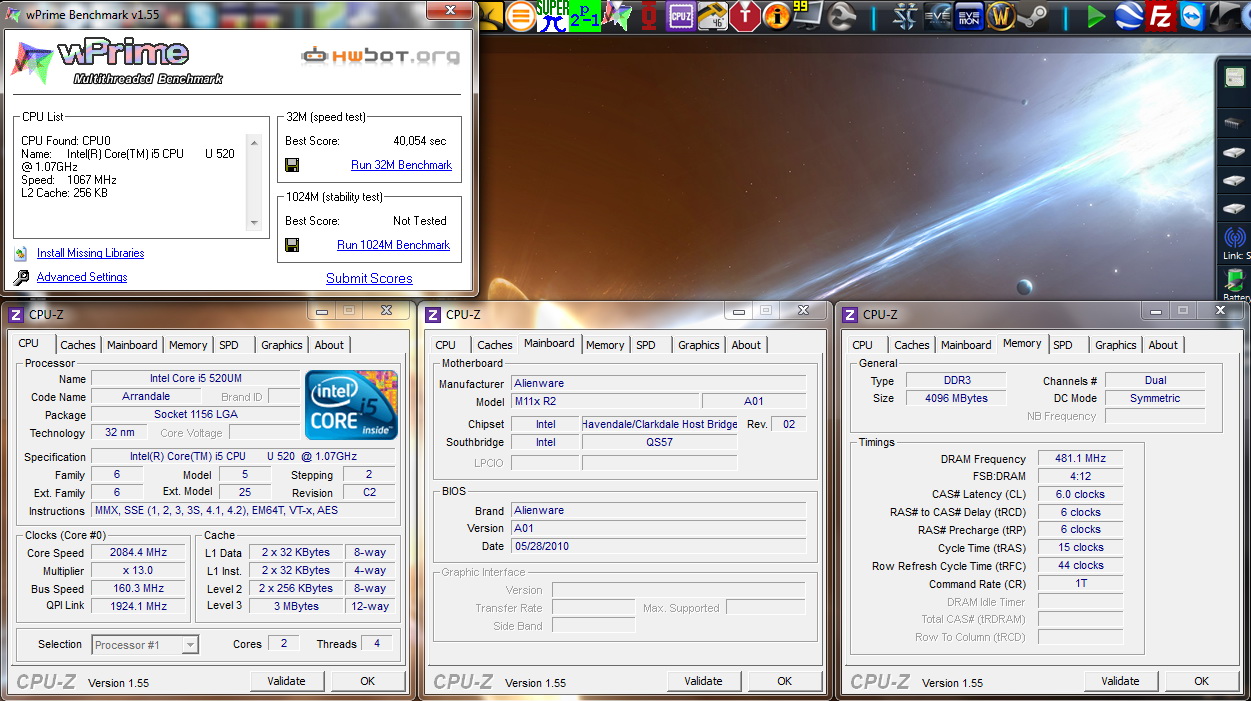Open Processor #1 Selection dropdown
The image size is (1251, 701).
[145, 645]
